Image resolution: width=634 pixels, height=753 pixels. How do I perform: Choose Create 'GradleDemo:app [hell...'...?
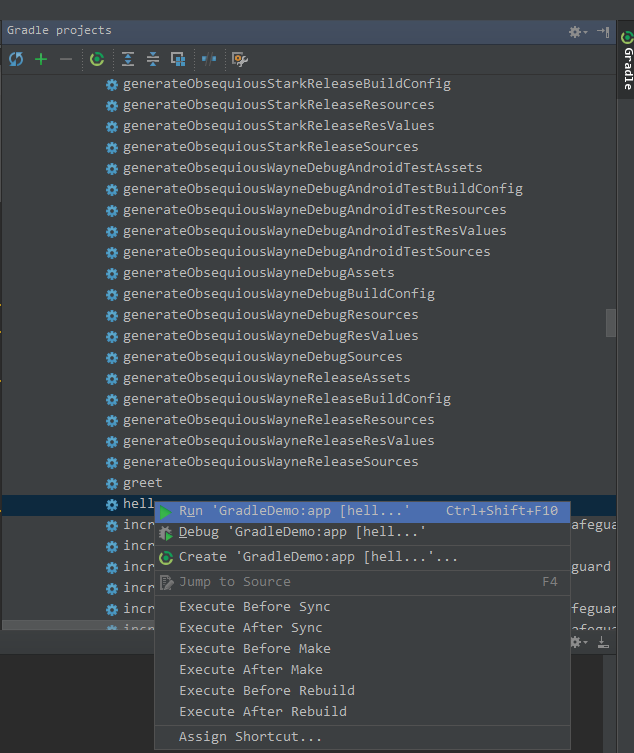tap(362, 557)
